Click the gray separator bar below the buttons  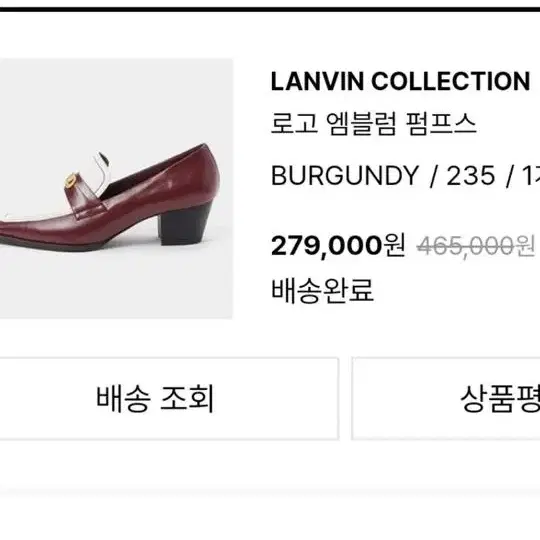pos(270,492)
